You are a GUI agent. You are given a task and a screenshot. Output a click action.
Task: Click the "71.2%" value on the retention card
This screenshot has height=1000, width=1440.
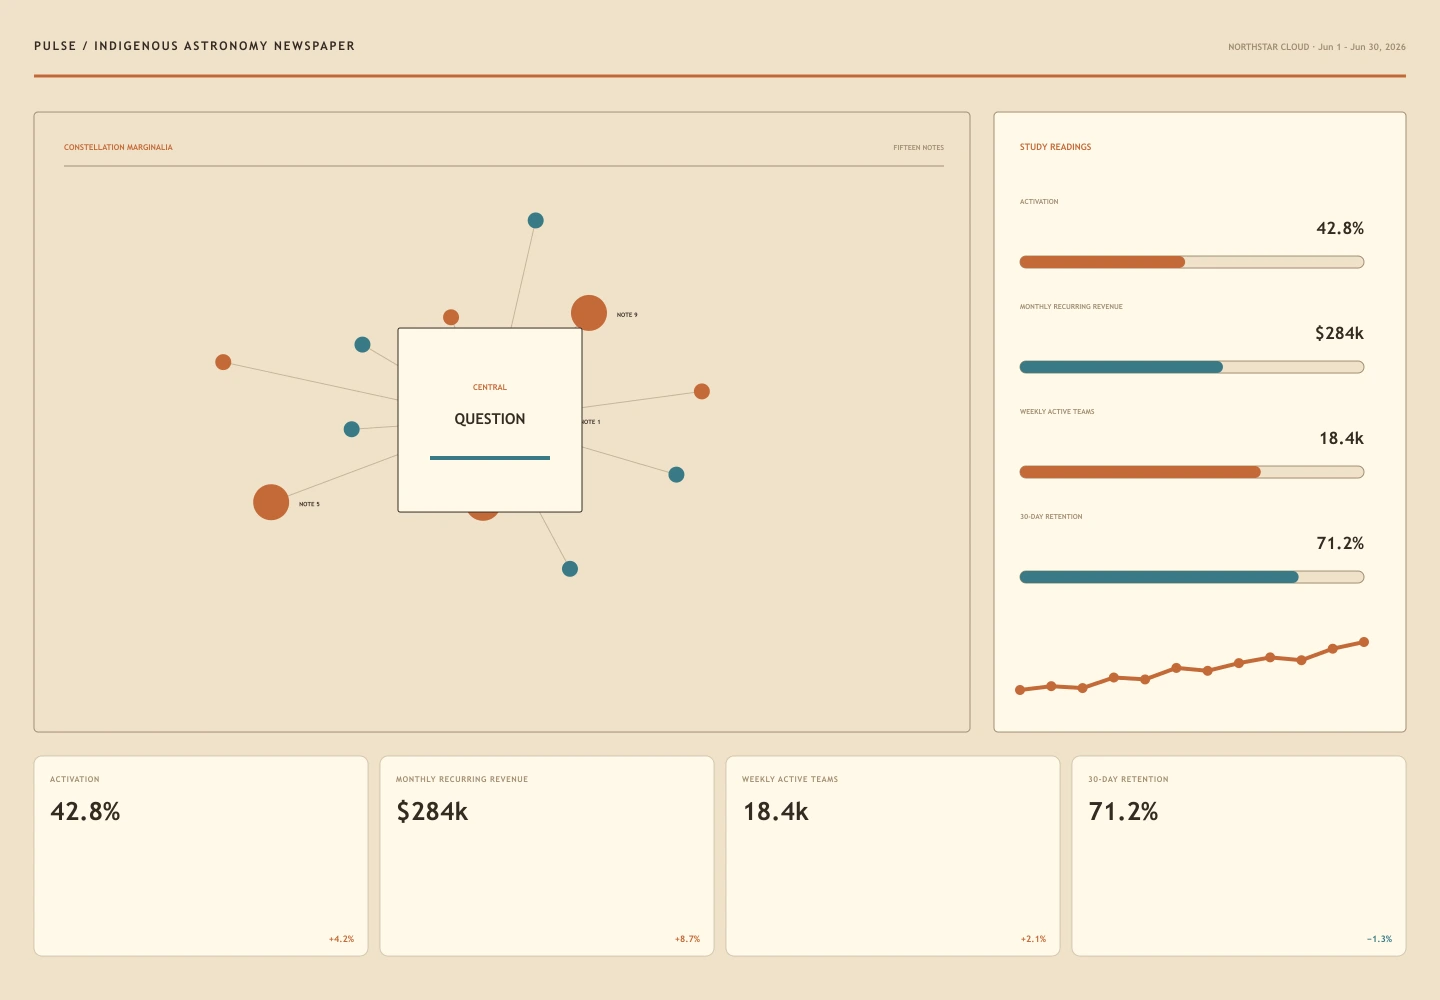coord(1123,811)
